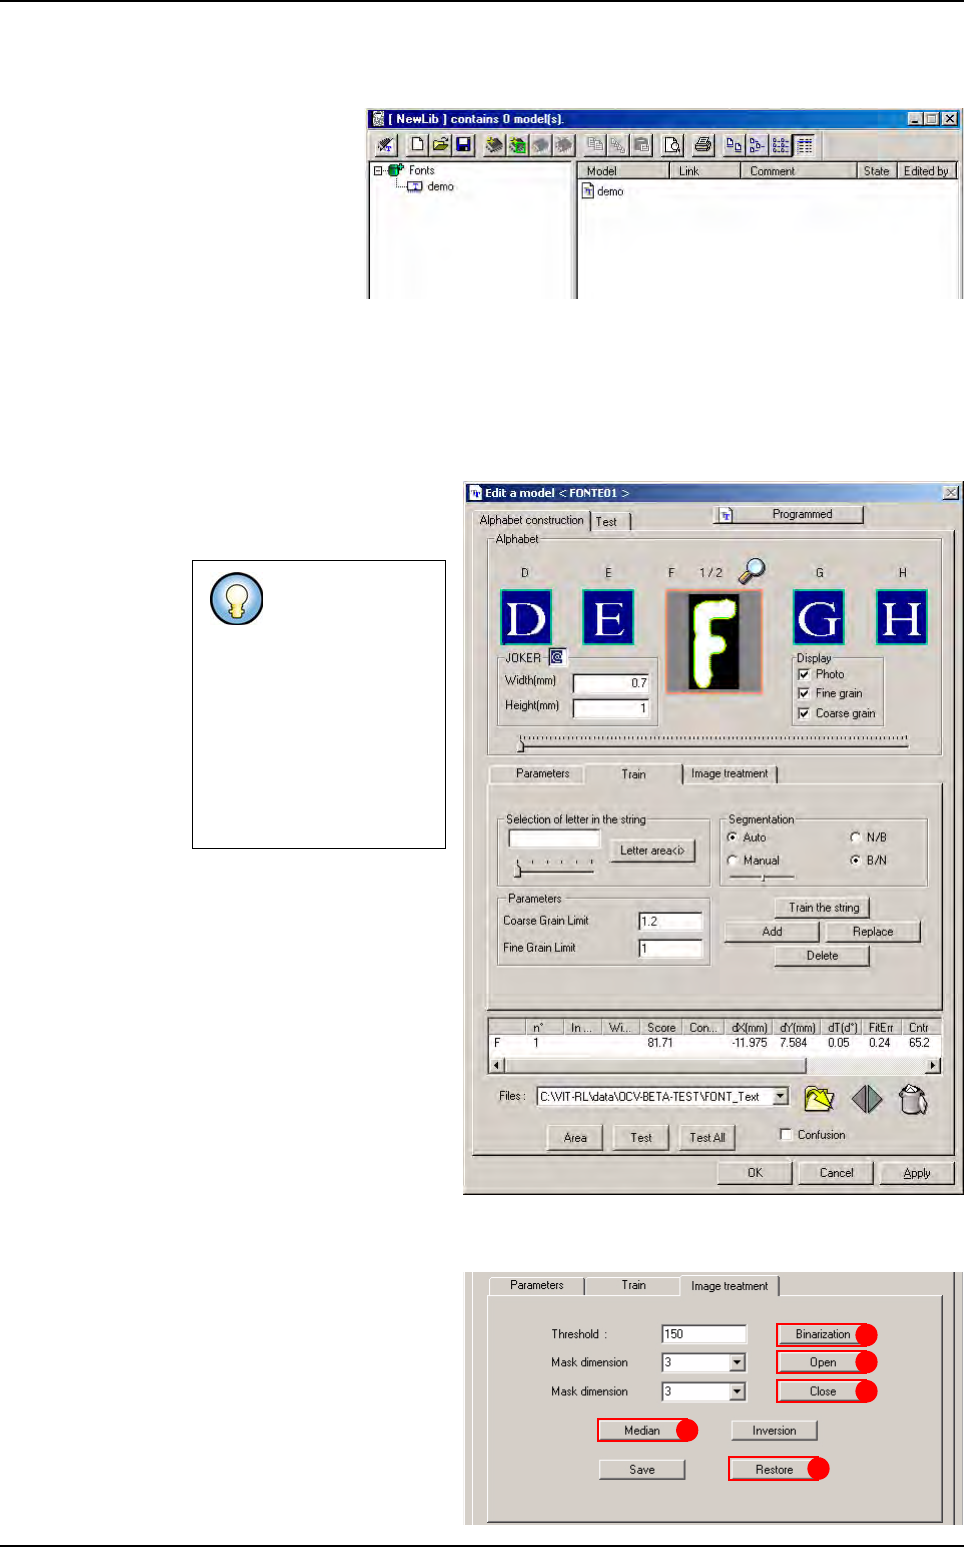Click the Test All button
The width and height of the screenshot is (964, 1547).
click(707, 1137)
